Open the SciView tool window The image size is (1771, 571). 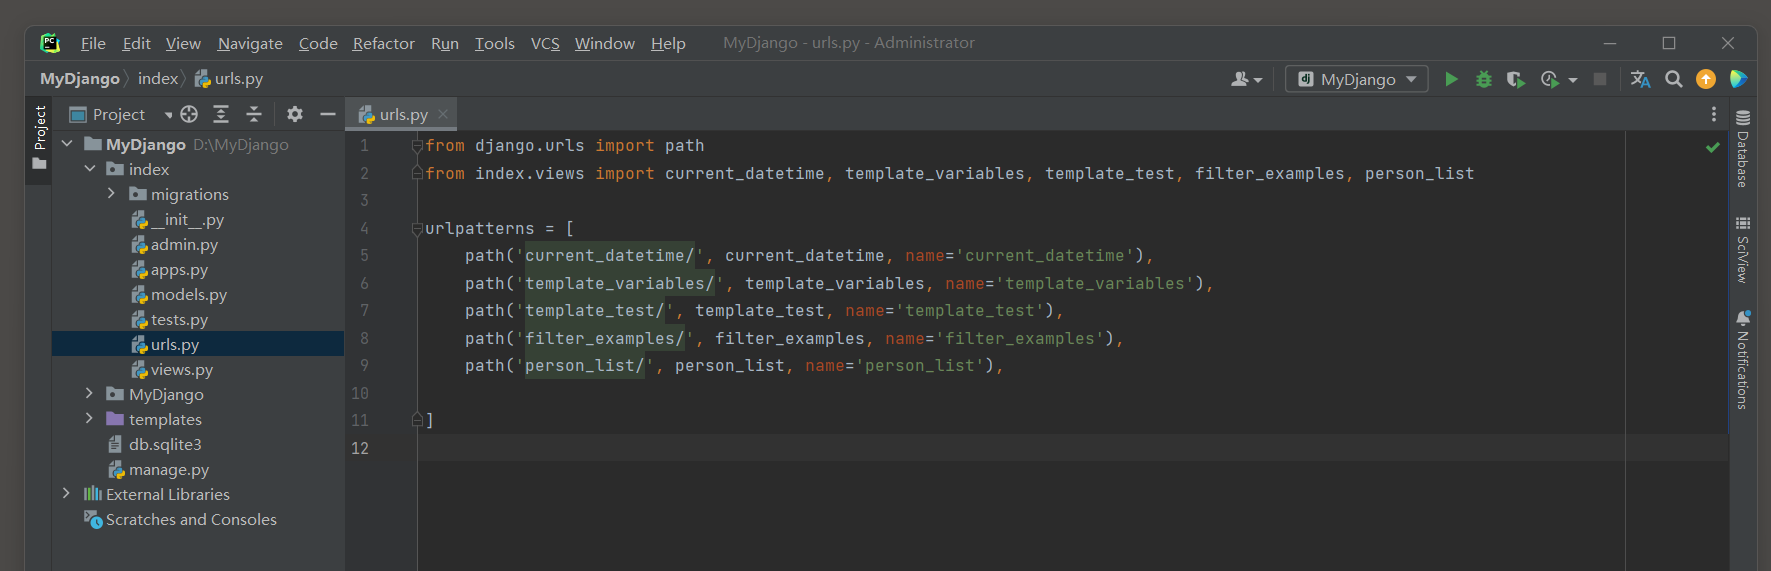click(1743, 250)
